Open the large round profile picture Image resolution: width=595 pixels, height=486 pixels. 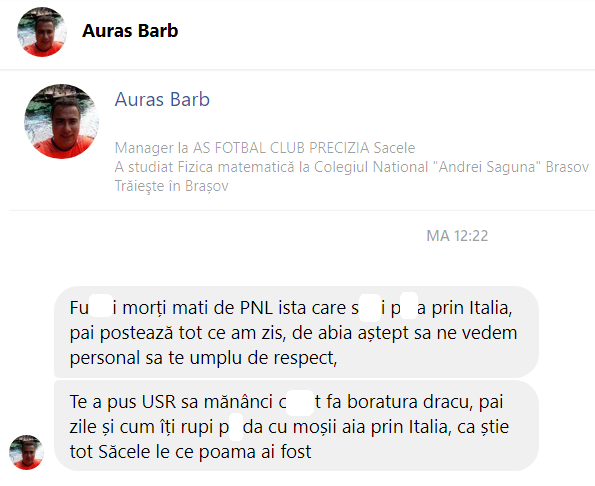pyautogui.click(x=61, y=121)
